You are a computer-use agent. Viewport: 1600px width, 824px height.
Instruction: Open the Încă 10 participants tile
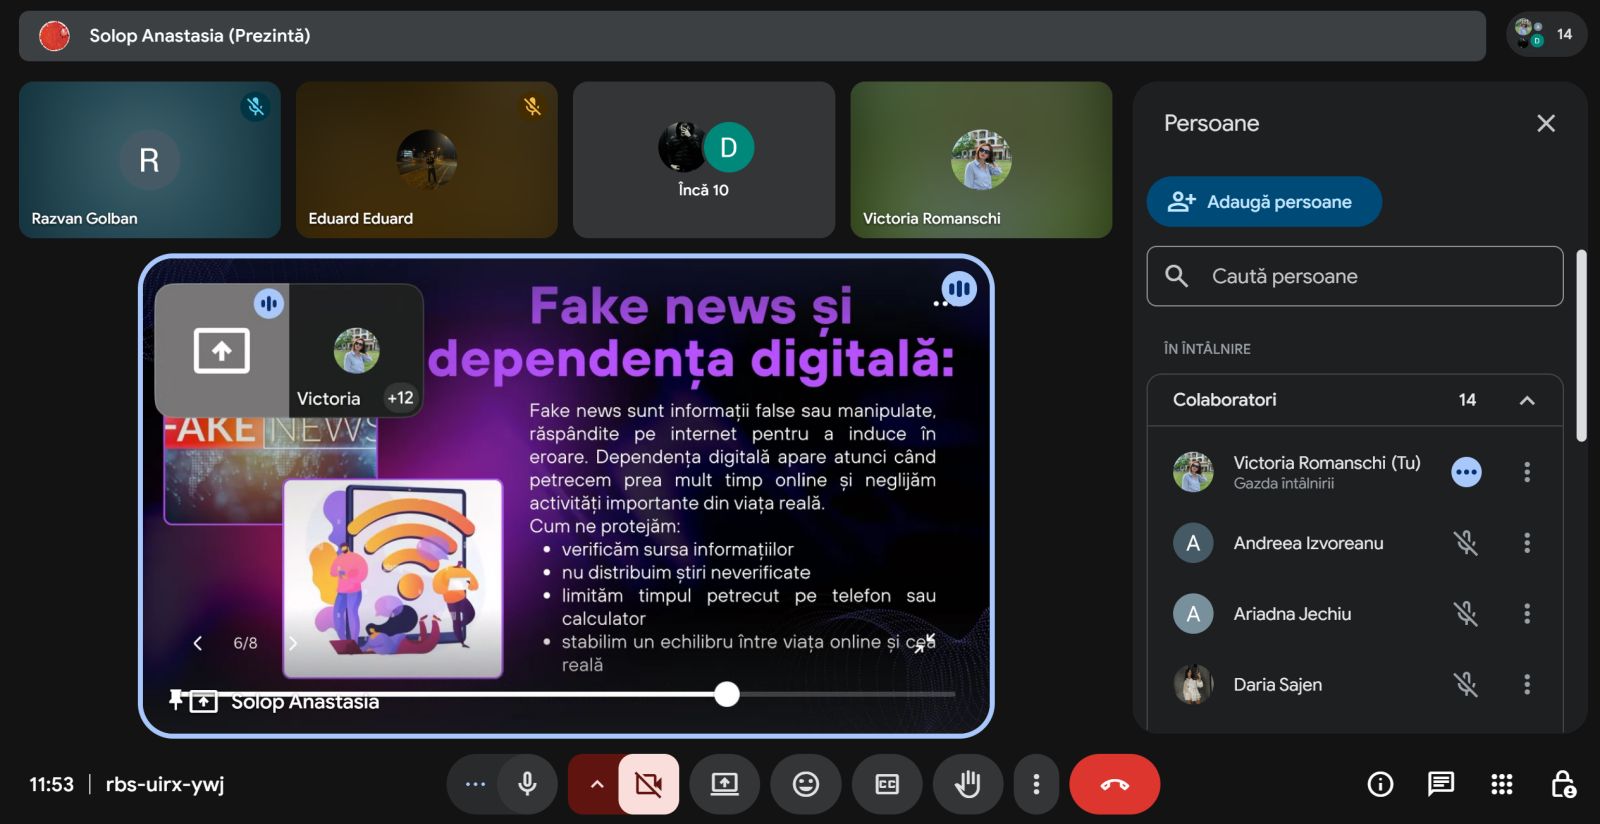pyautogui.click(x=704, y=160)
